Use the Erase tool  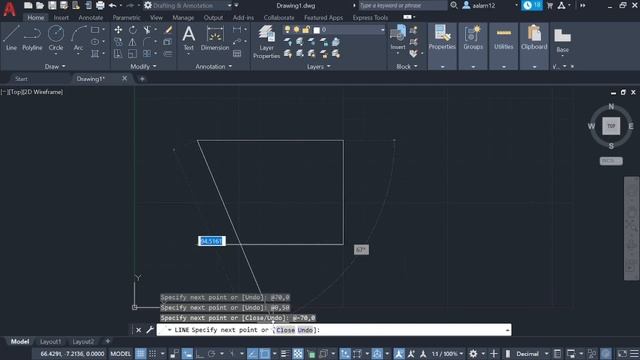pyautogui.click(x=168, y=30)
